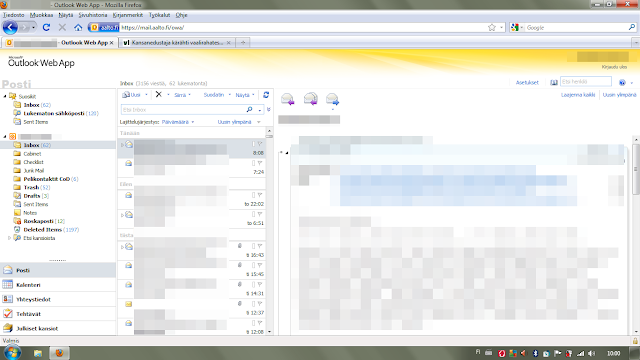Viewport: 640px width, 360px height.
Task: Click the Reply icon in reading pane
Action: point(287,99)
